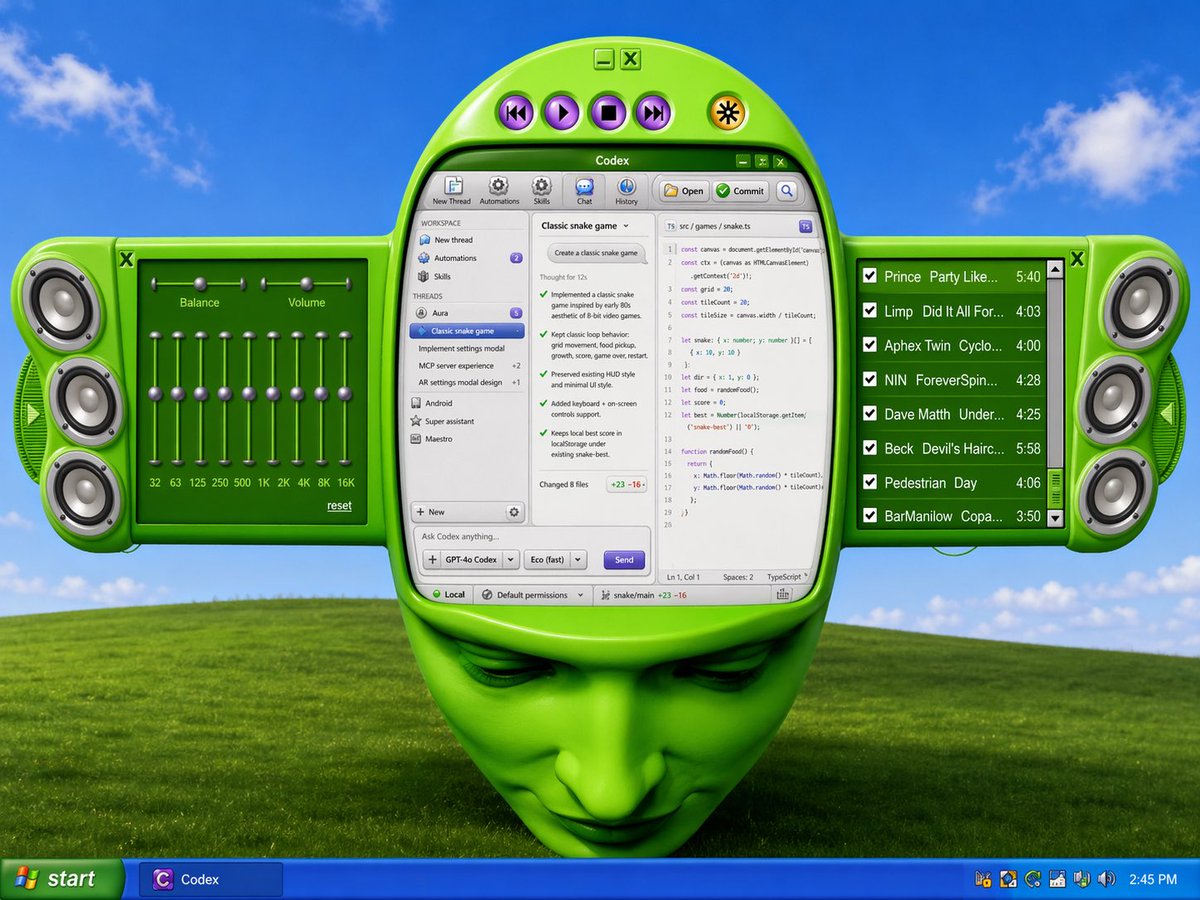Click the Codex taskbar button
The width and height of the screenshot is (1200, 900).
click(x=211, y=880)
